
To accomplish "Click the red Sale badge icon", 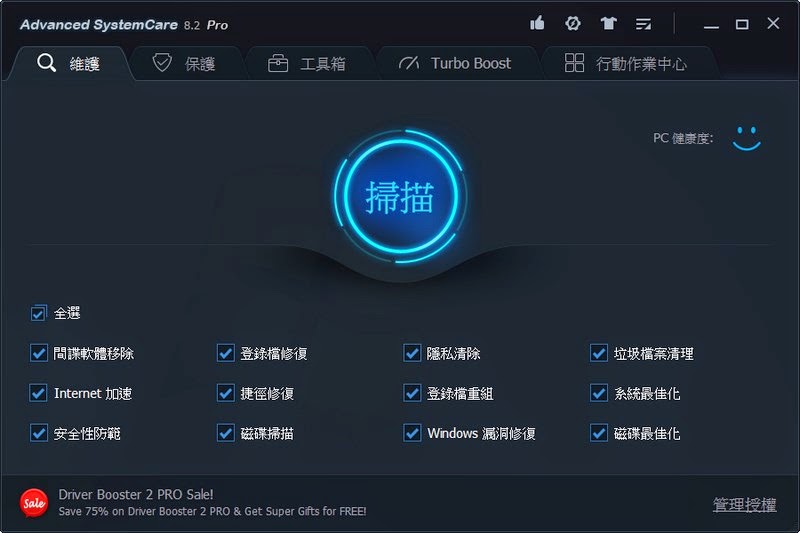I will (x=34, y=503).
